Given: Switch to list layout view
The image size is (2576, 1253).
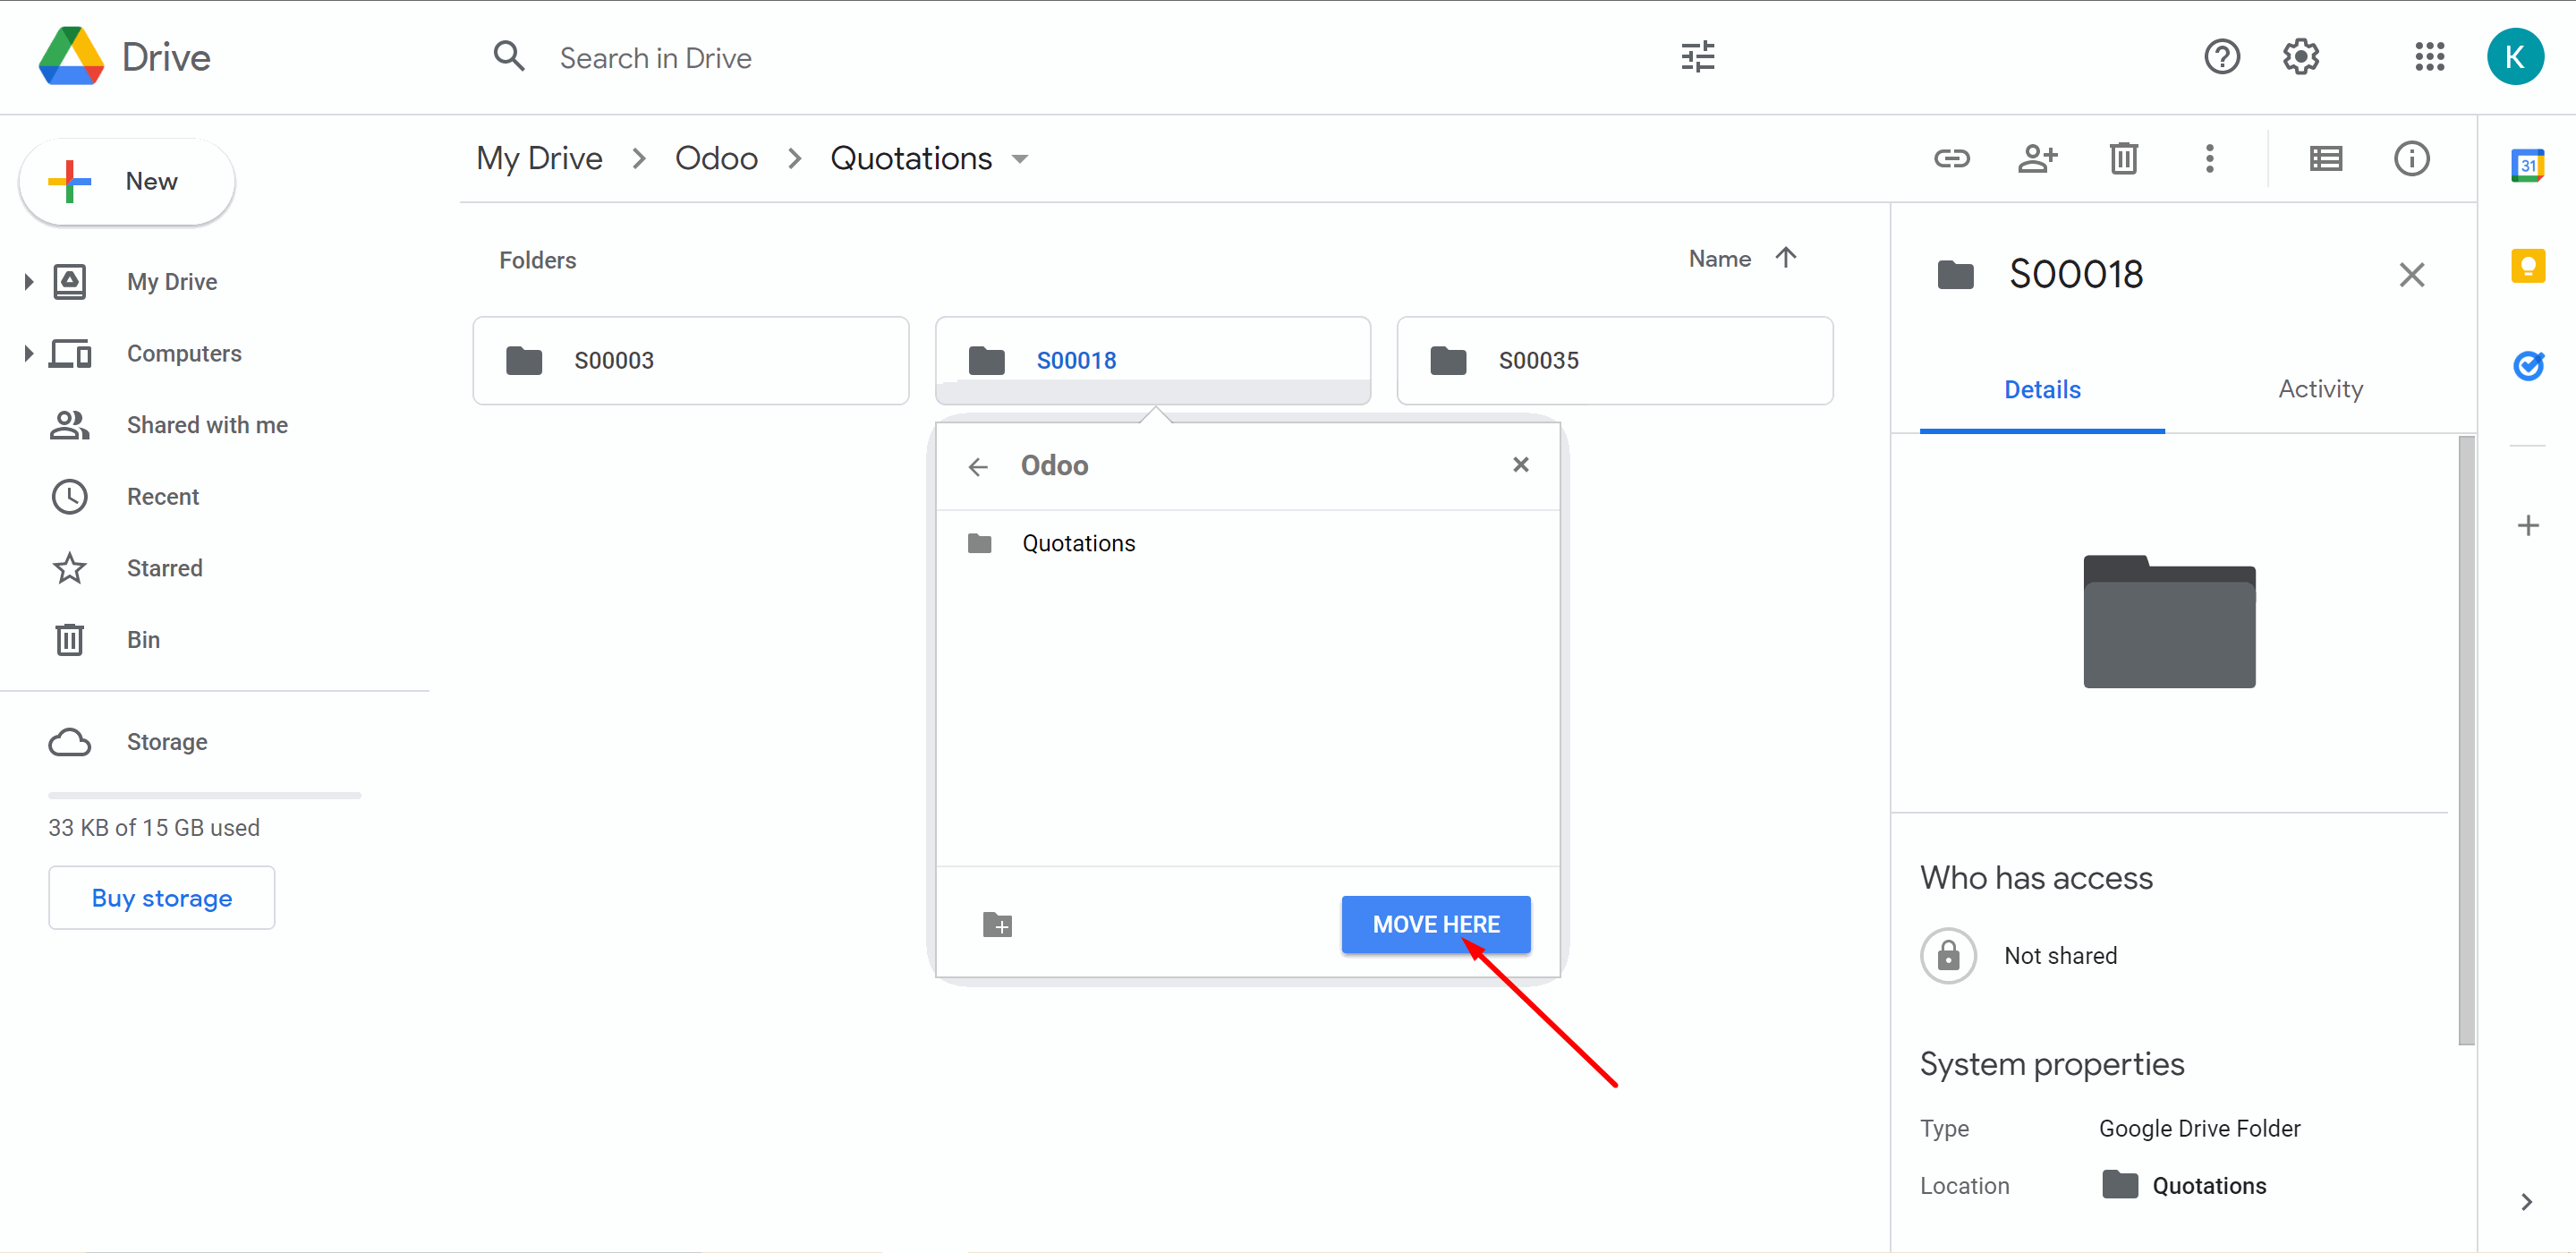Looking at the screenshot, I should click(2325, 158).
